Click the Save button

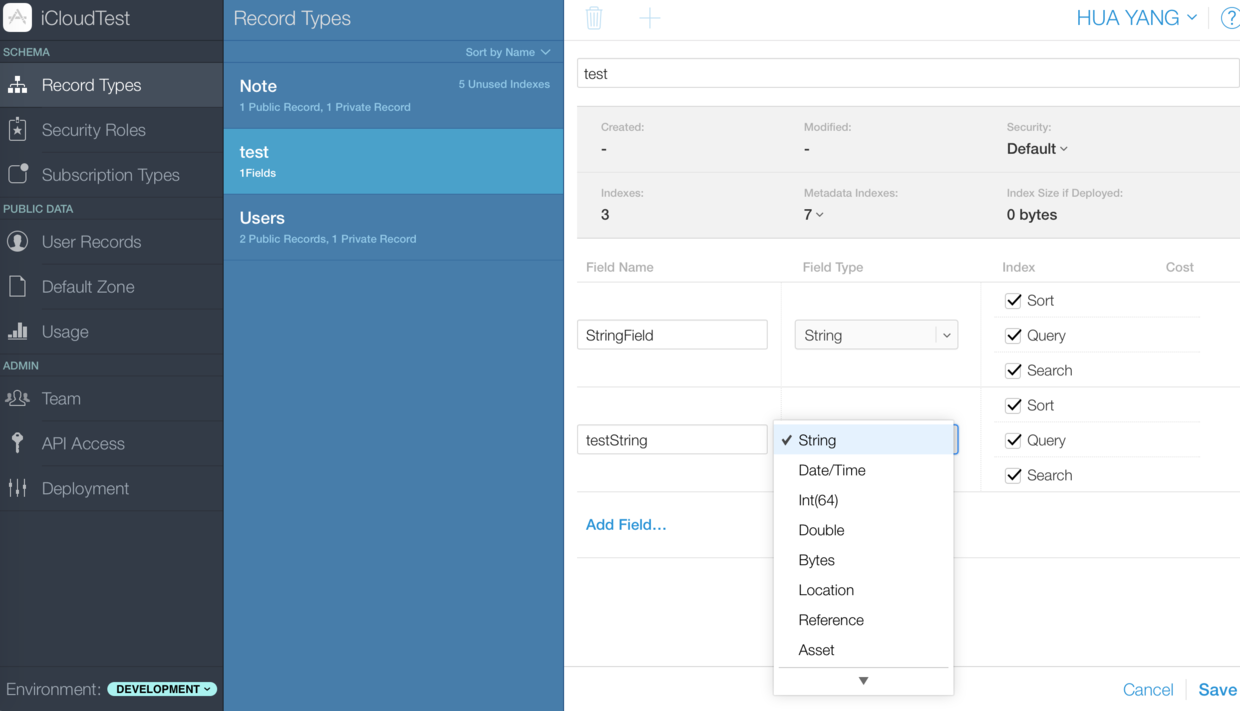point(1217,689)
